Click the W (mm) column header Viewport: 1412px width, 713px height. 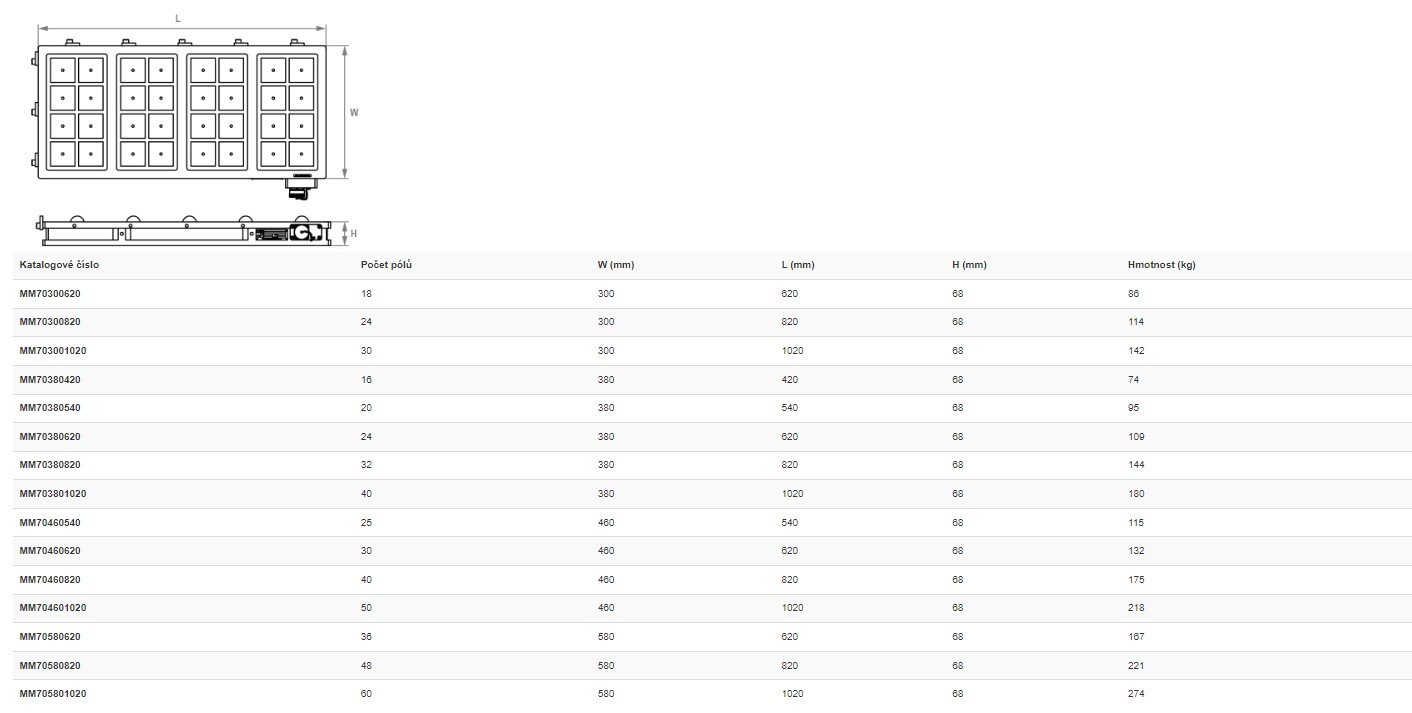tap(616, 265)
